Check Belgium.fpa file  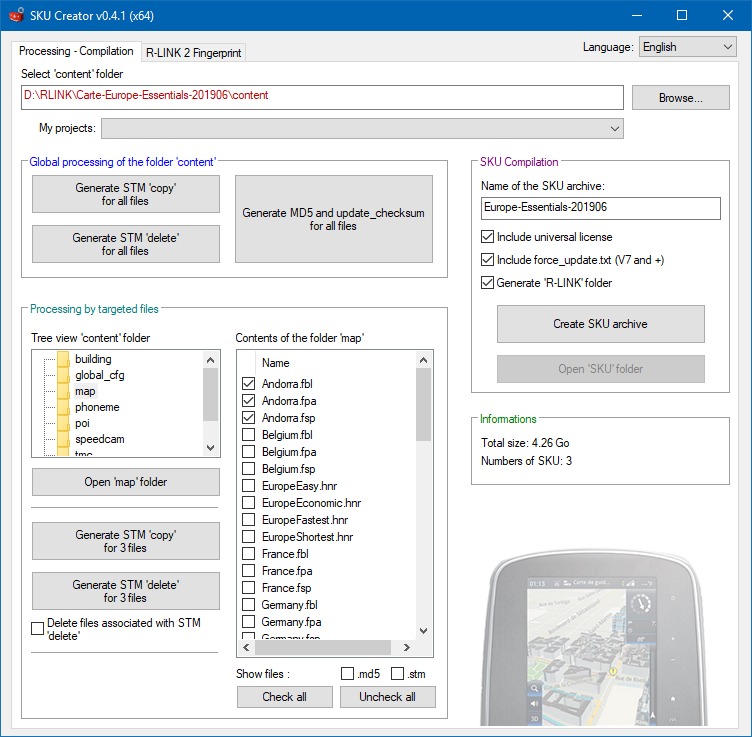point(248,452)
